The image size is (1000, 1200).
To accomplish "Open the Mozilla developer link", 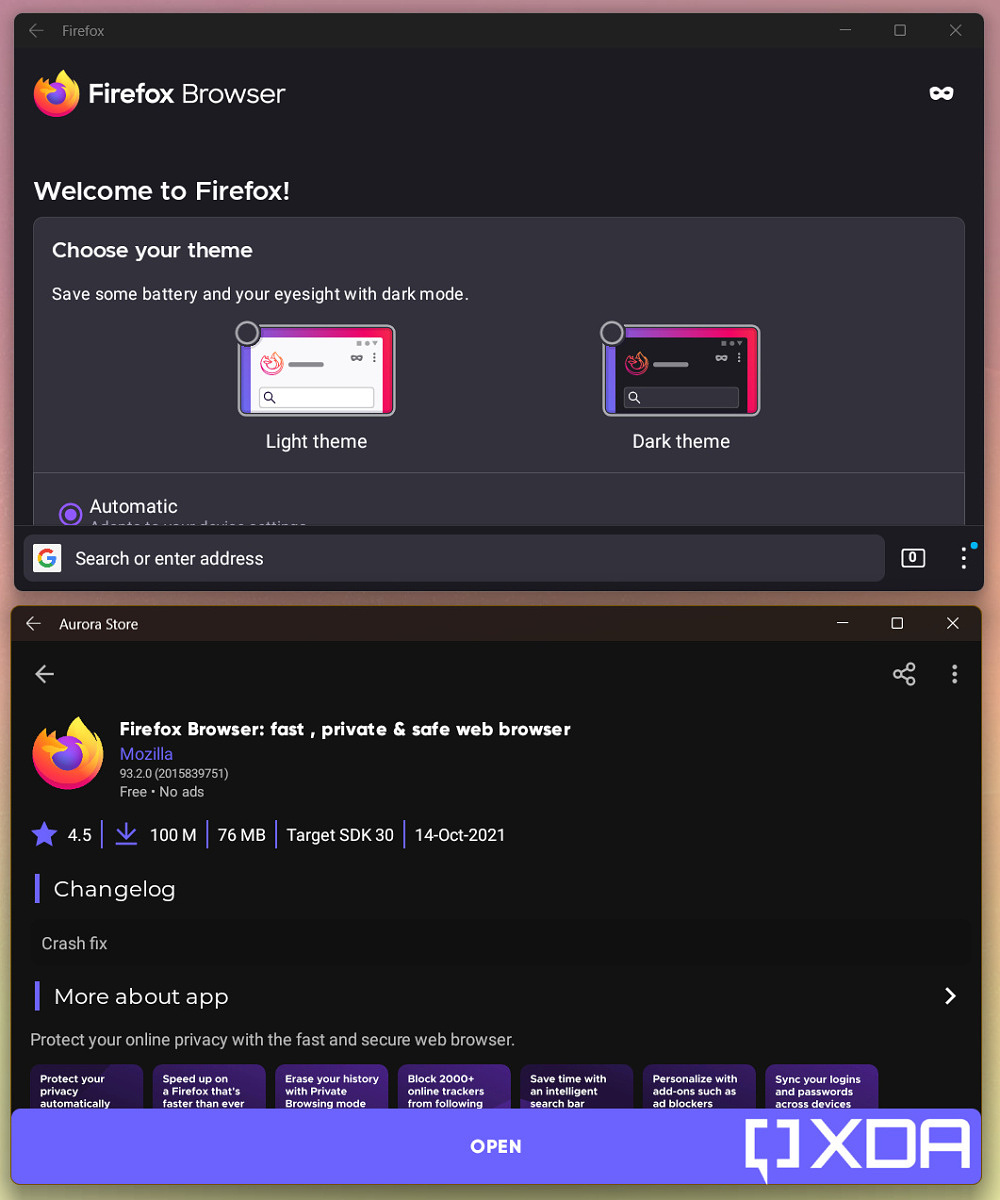I will pos(146,754).
